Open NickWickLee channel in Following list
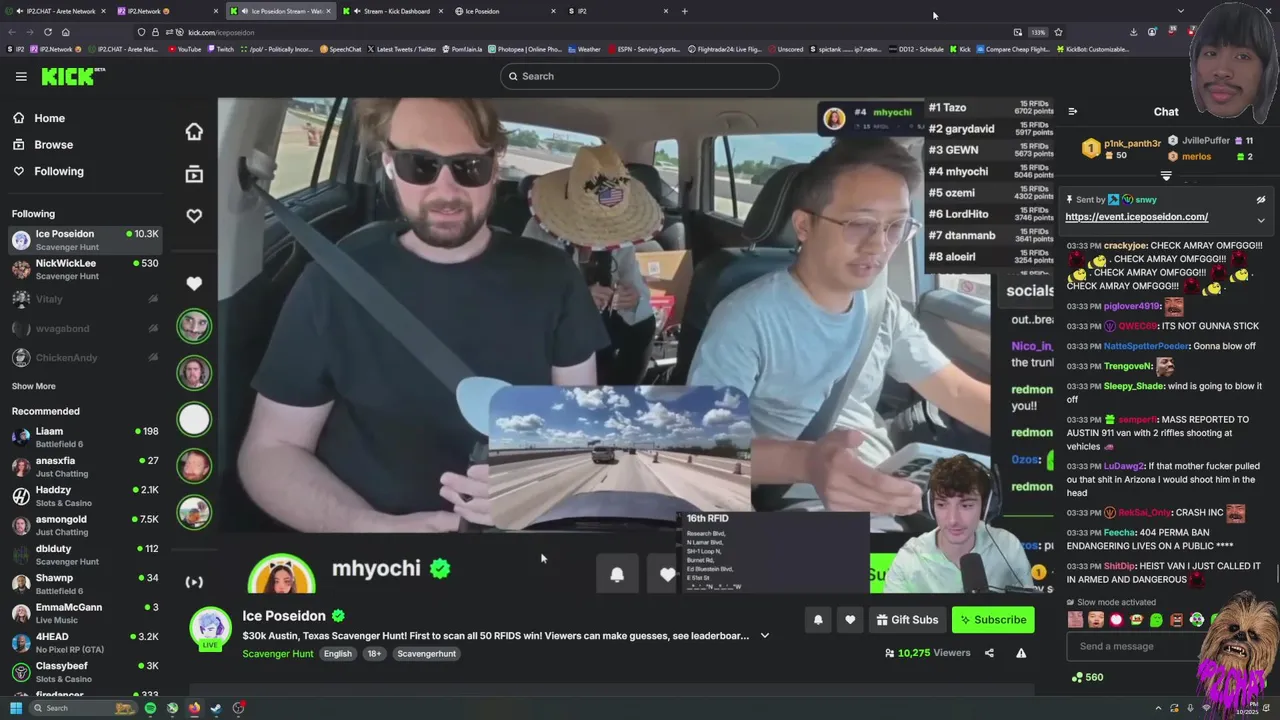Screen dimensions: 1280x720 (x=85, y=269)
